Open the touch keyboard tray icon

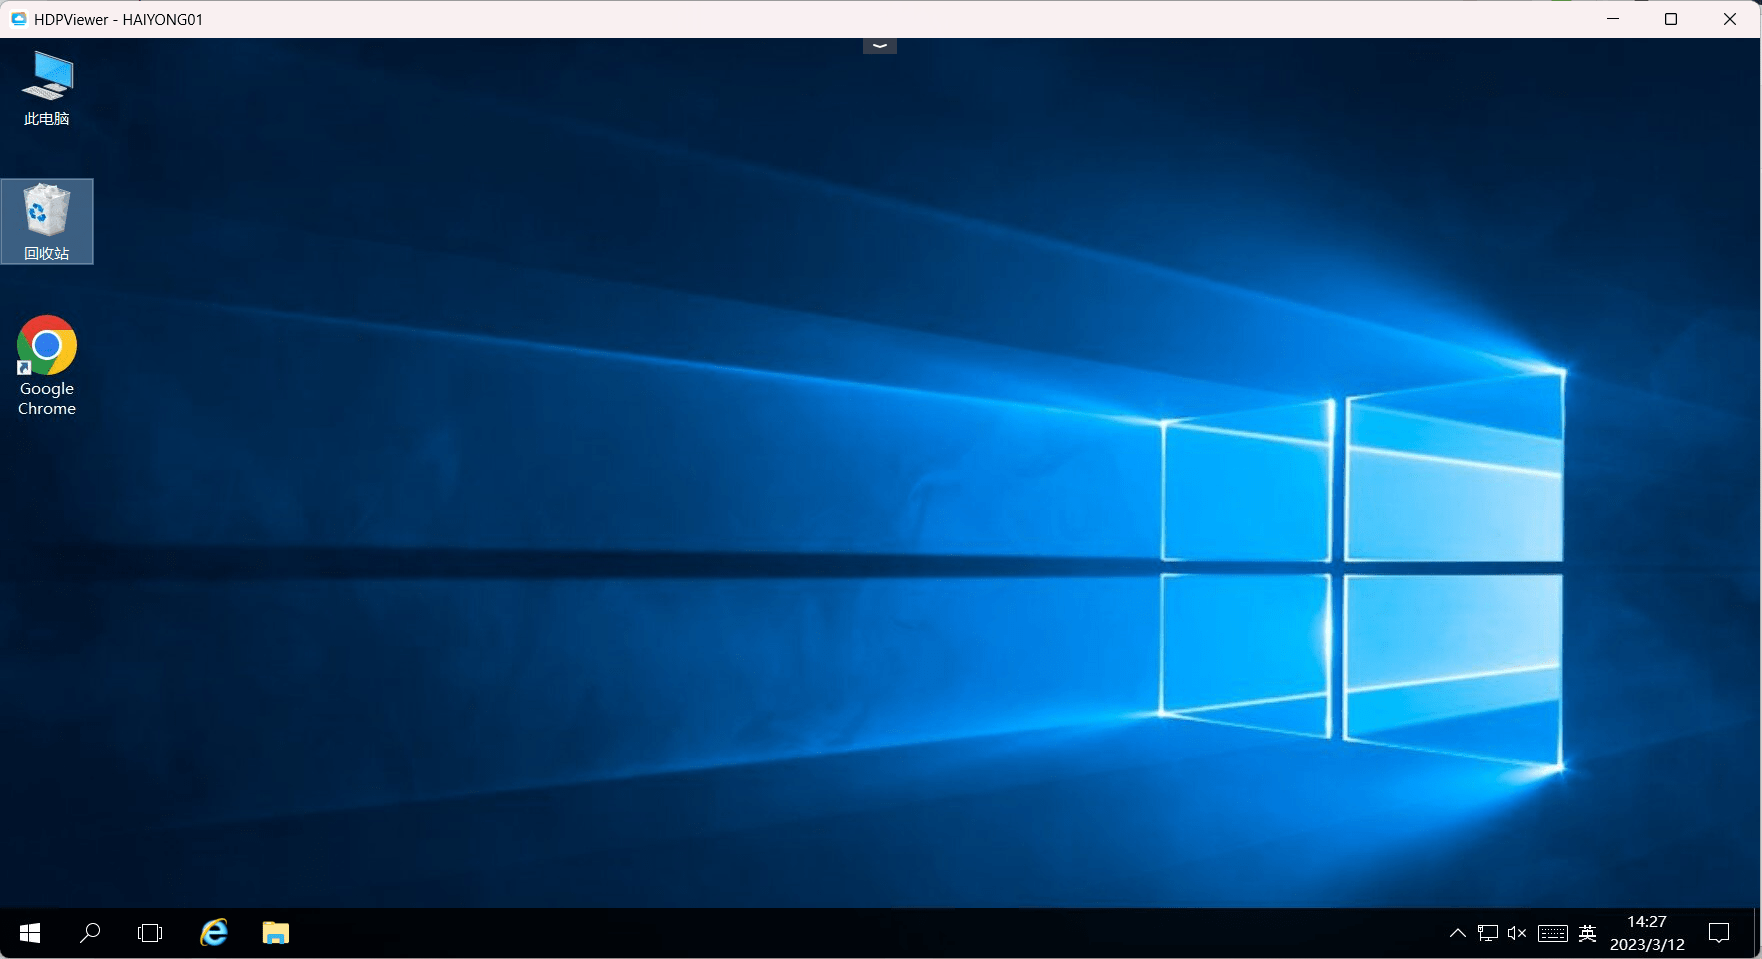[x=1553, y=933]
